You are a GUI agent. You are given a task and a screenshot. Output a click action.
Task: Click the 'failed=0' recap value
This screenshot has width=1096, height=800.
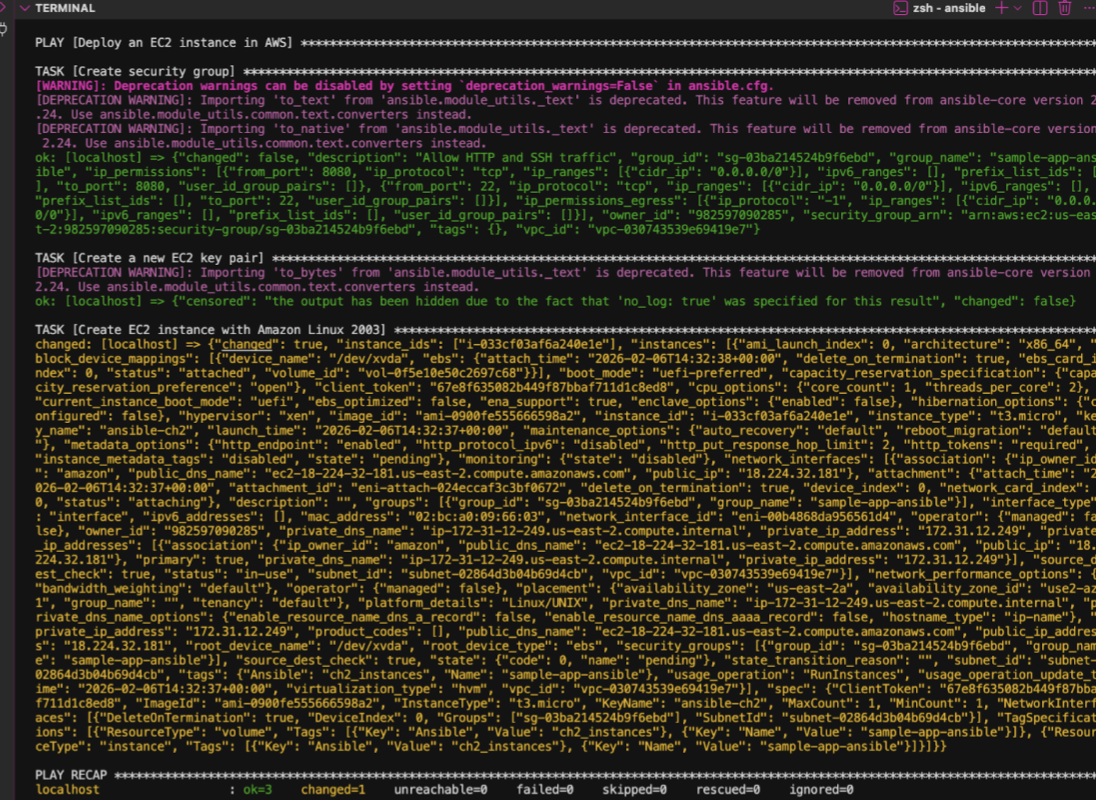[545, 789]
